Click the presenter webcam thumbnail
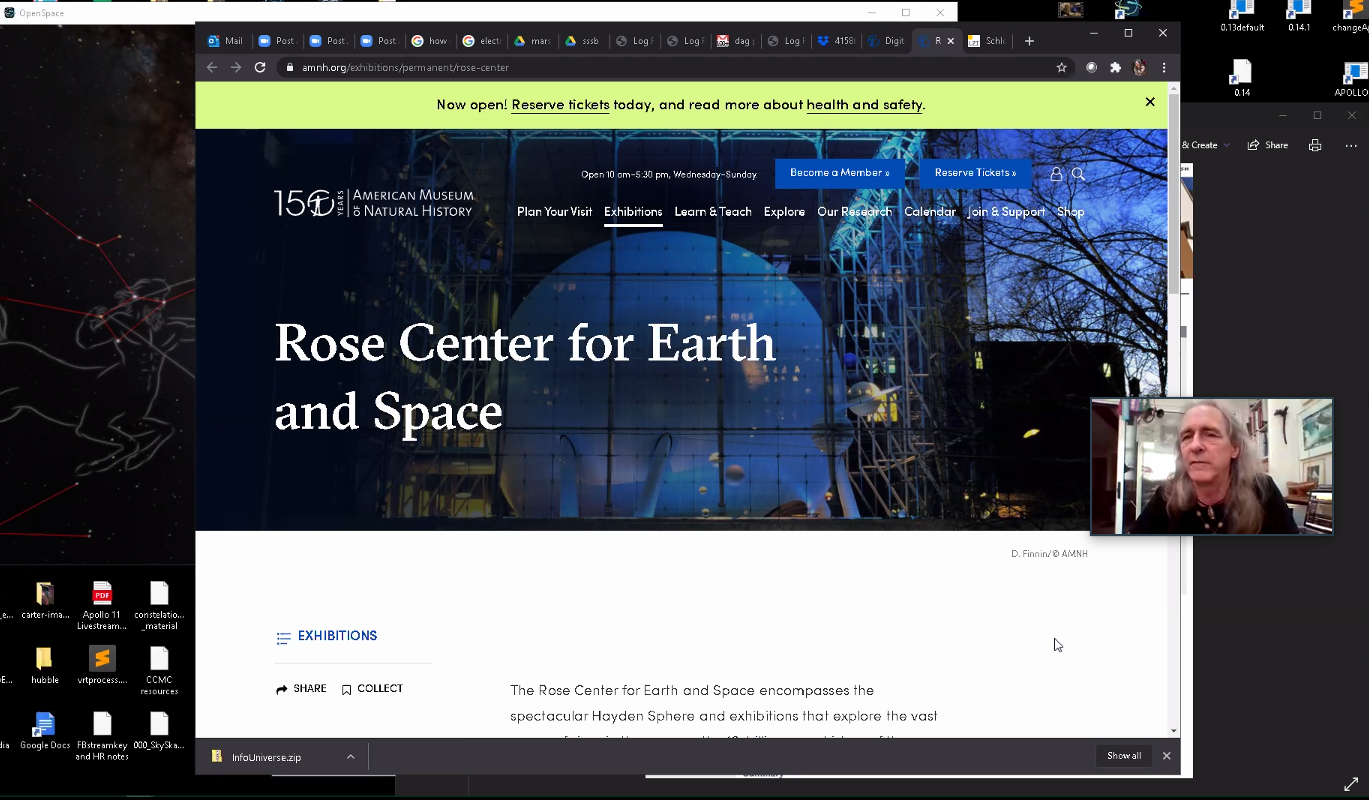This screenshot has height=800, width=1369. [1211, 466]
